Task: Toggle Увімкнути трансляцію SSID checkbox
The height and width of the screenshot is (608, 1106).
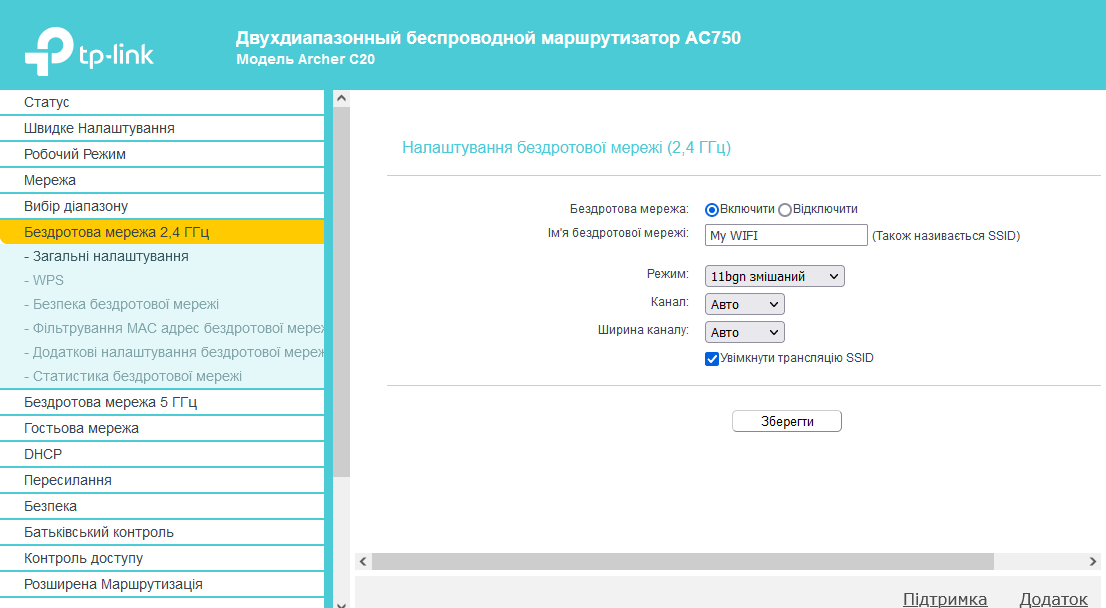Action: (712, 358)
